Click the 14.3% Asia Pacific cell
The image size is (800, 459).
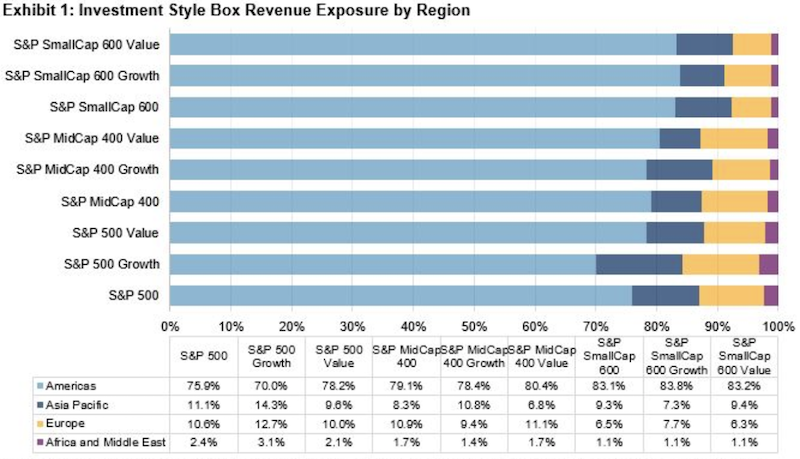(x=271, y=405)
